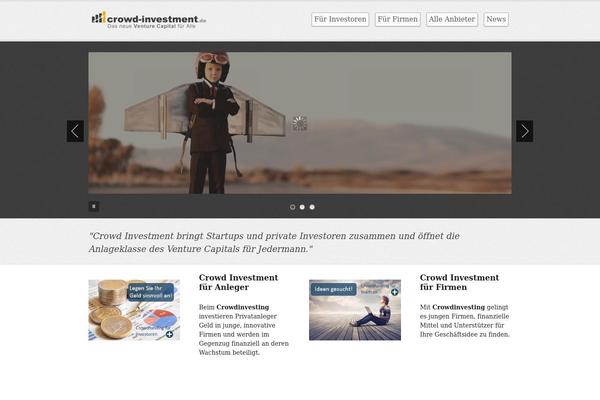
Task: Click the tagline Das neue Venture Capital für Alle
Action: click(152, 26)
